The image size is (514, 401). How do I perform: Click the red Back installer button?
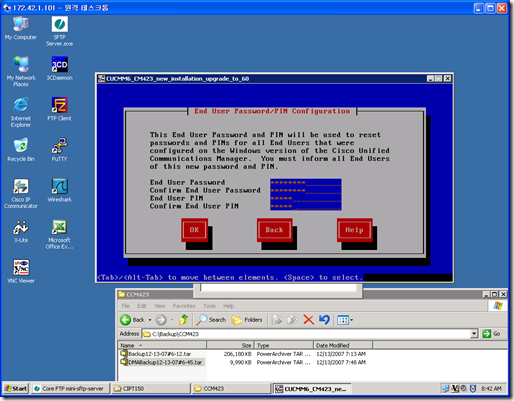point(274,230)
